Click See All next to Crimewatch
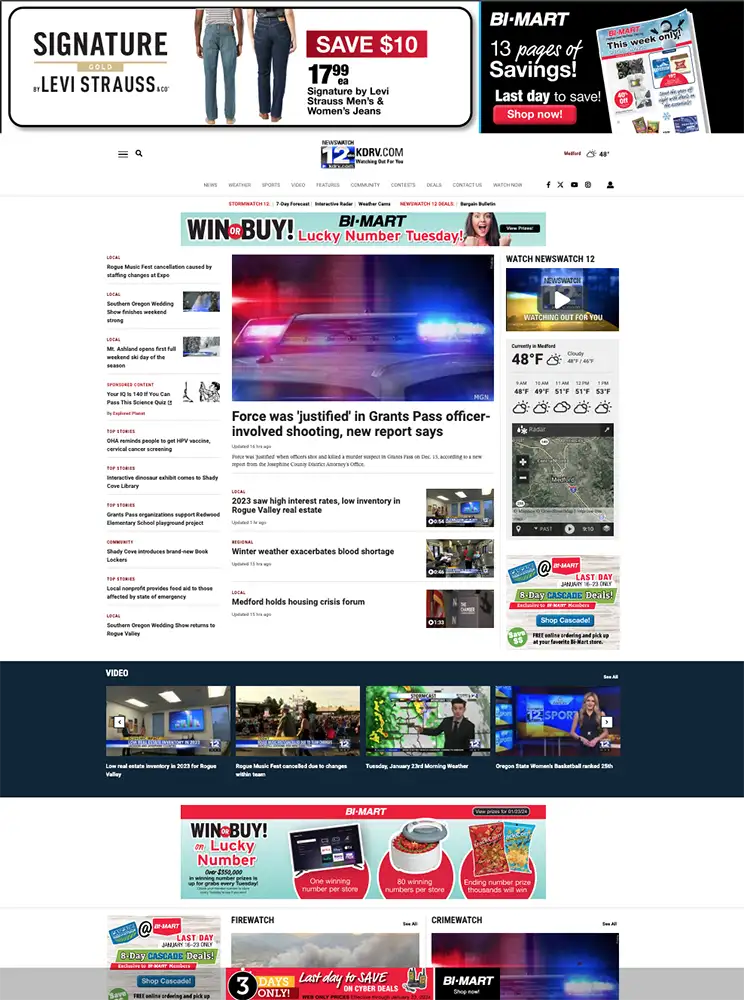 609,923
